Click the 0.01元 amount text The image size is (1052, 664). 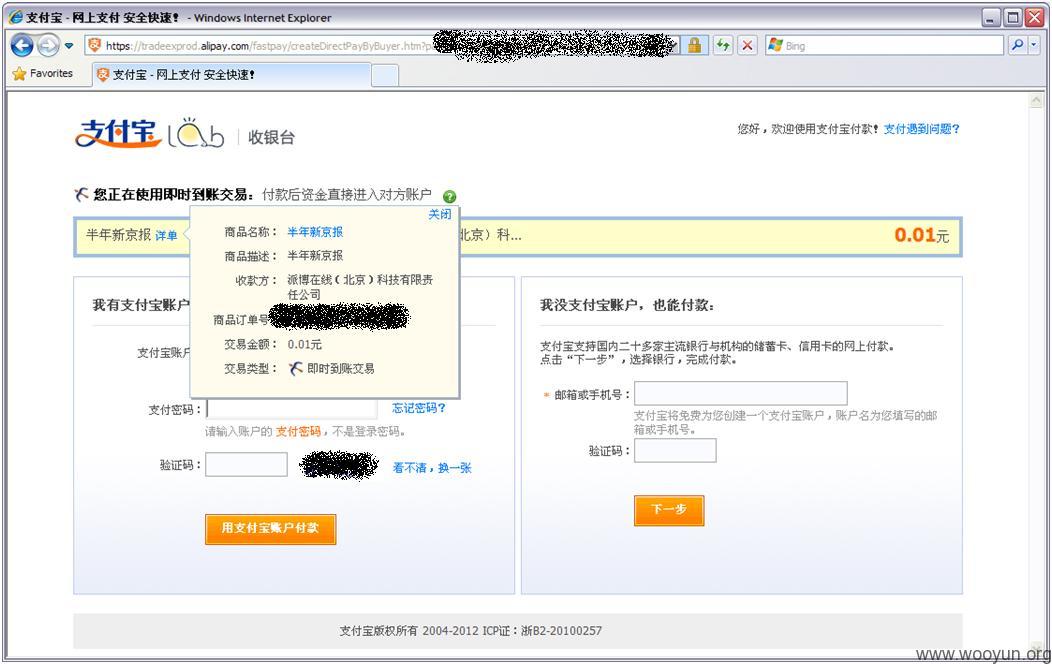[x=922, y=235]
